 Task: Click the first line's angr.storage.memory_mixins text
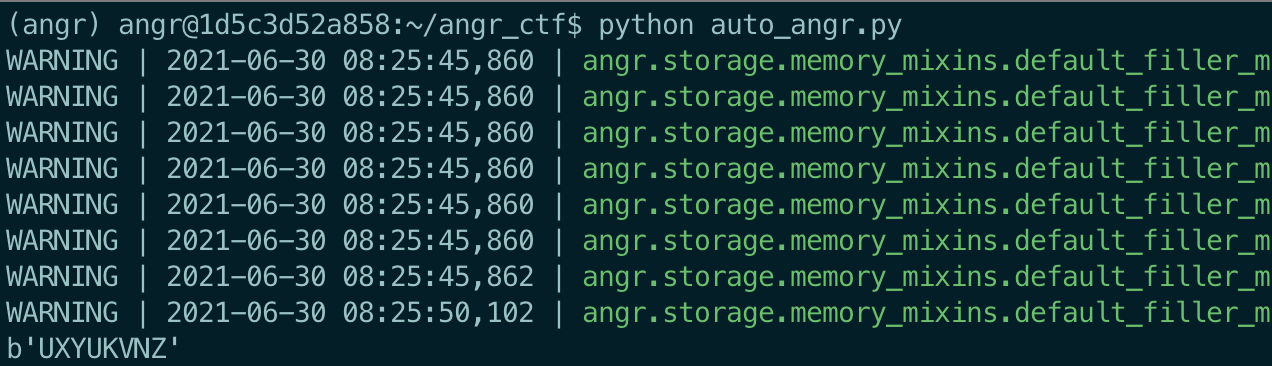pos(790,62)
